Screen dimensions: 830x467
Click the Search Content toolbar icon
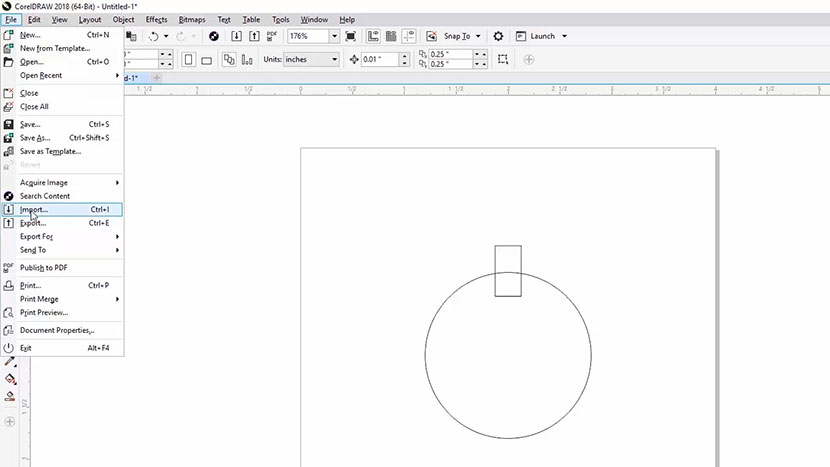(214, 36)
